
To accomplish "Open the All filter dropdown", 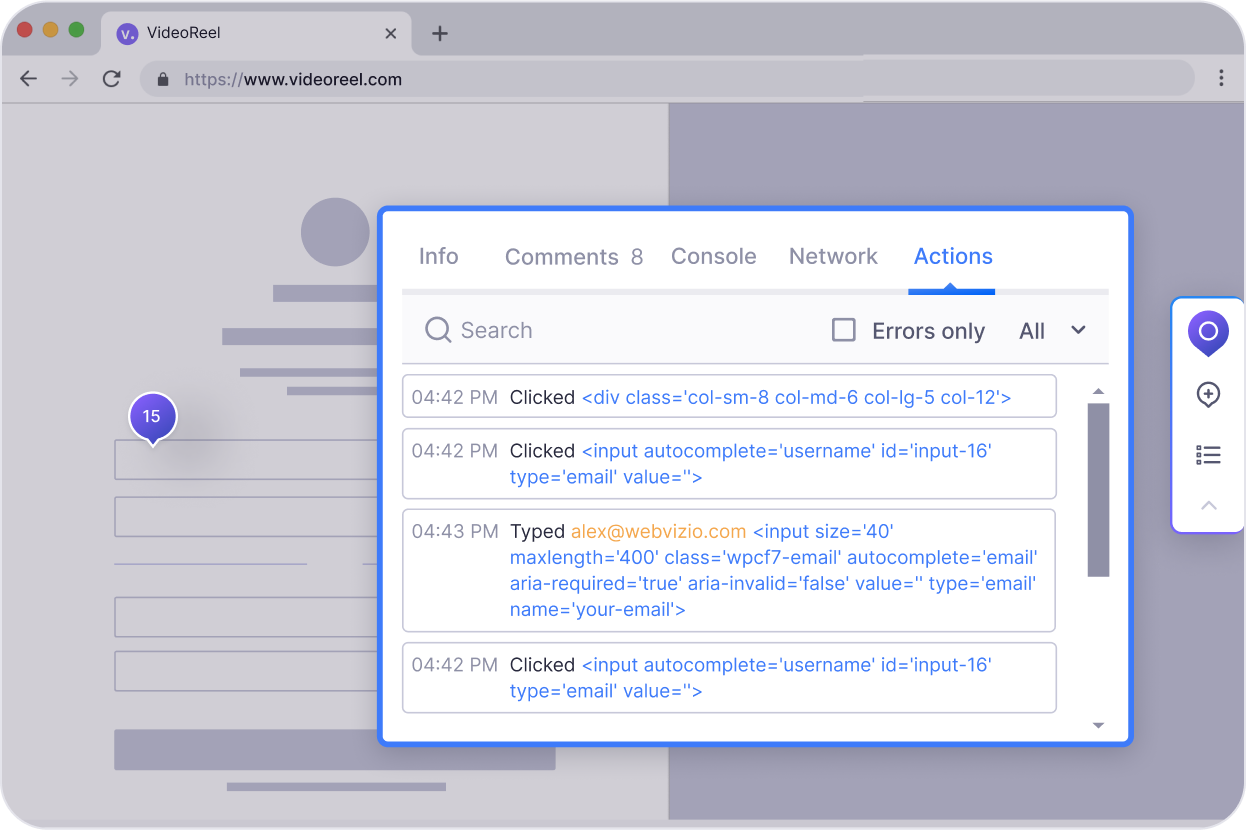I will click(1053, 330).
